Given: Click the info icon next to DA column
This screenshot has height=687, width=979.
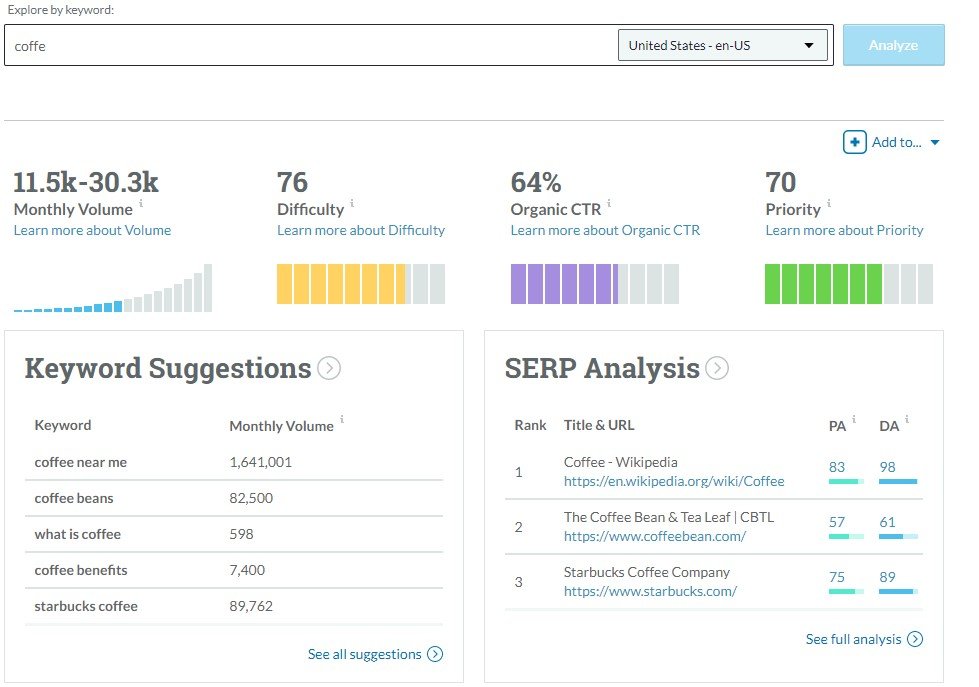Looking at the screenshot, I should click(906, 419).
